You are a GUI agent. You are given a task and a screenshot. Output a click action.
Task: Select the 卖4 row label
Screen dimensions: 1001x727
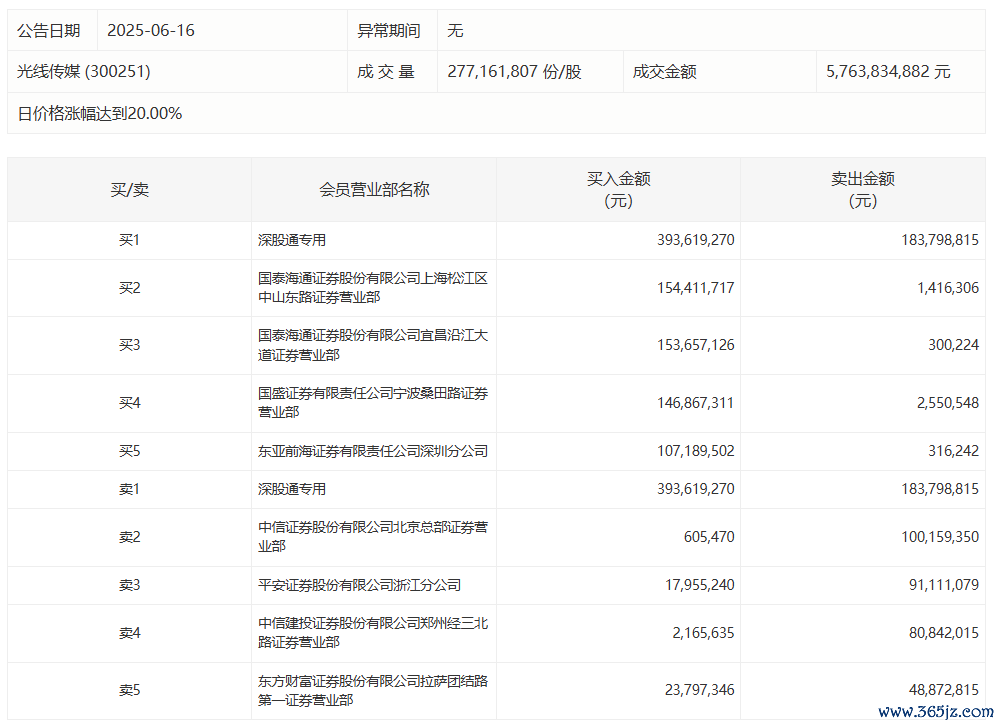(130, 633)
